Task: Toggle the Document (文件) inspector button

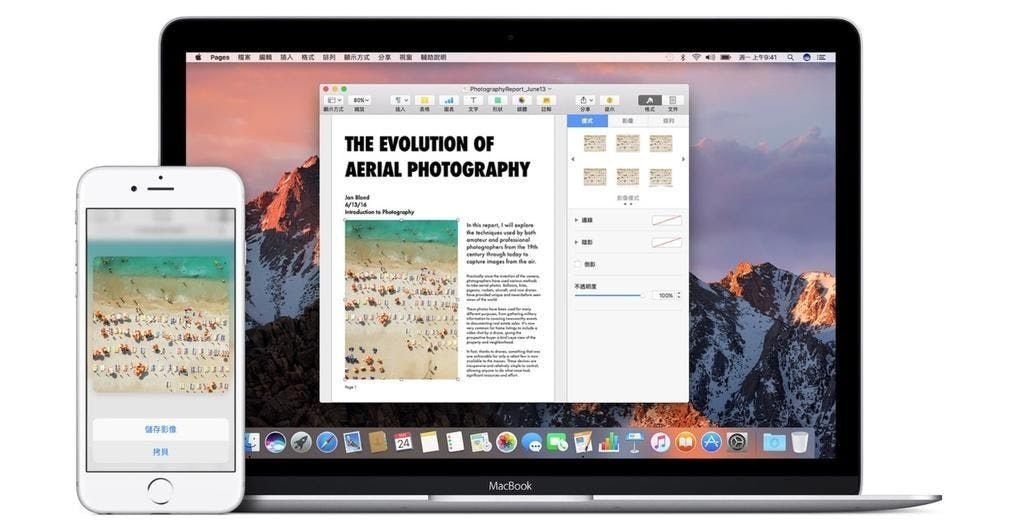Action: click(673, 101)
